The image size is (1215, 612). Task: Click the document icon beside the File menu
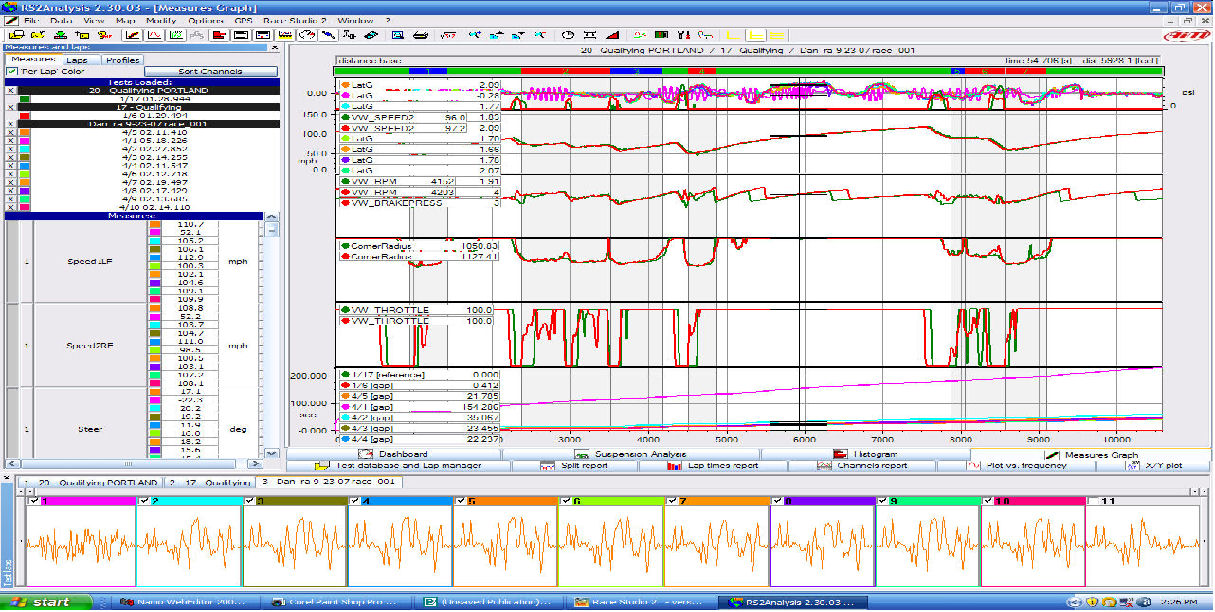pos(10,20)
